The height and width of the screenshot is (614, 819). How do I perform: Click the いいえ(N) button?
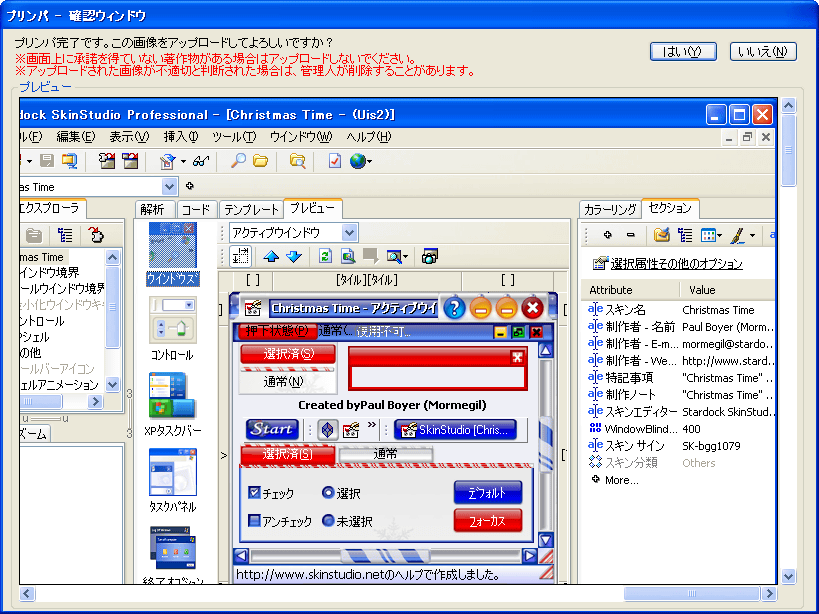pyautogui.click(x=763, y=52)
